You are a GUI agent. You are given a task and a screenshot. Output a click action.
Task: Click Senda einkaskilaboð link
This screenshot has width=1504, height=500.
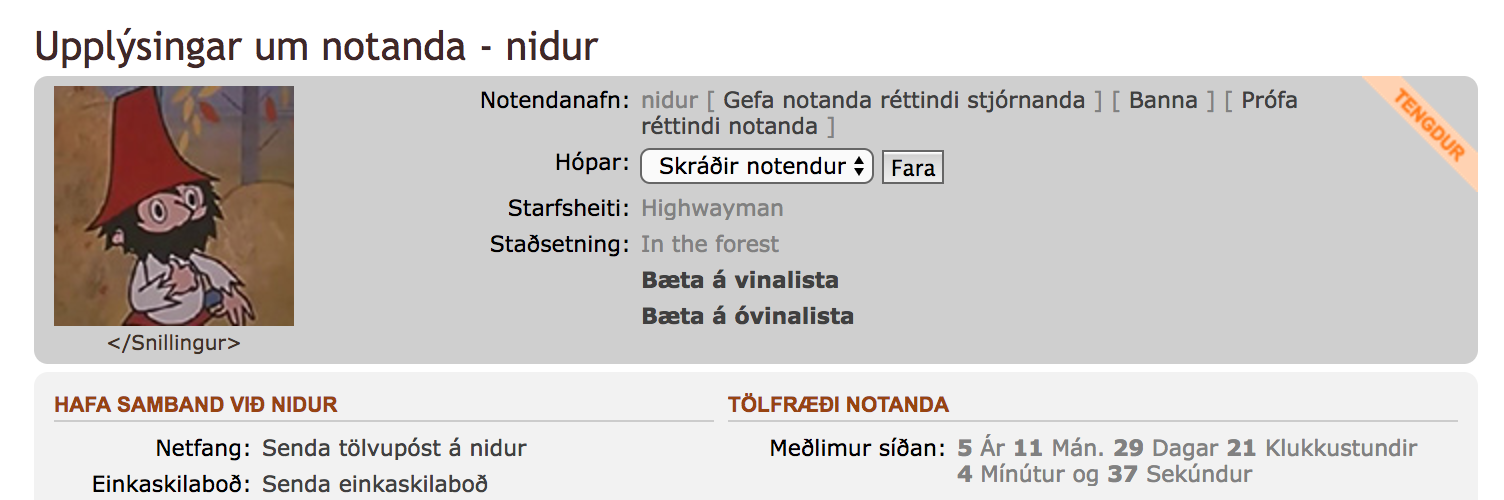(x=375, y=485)
